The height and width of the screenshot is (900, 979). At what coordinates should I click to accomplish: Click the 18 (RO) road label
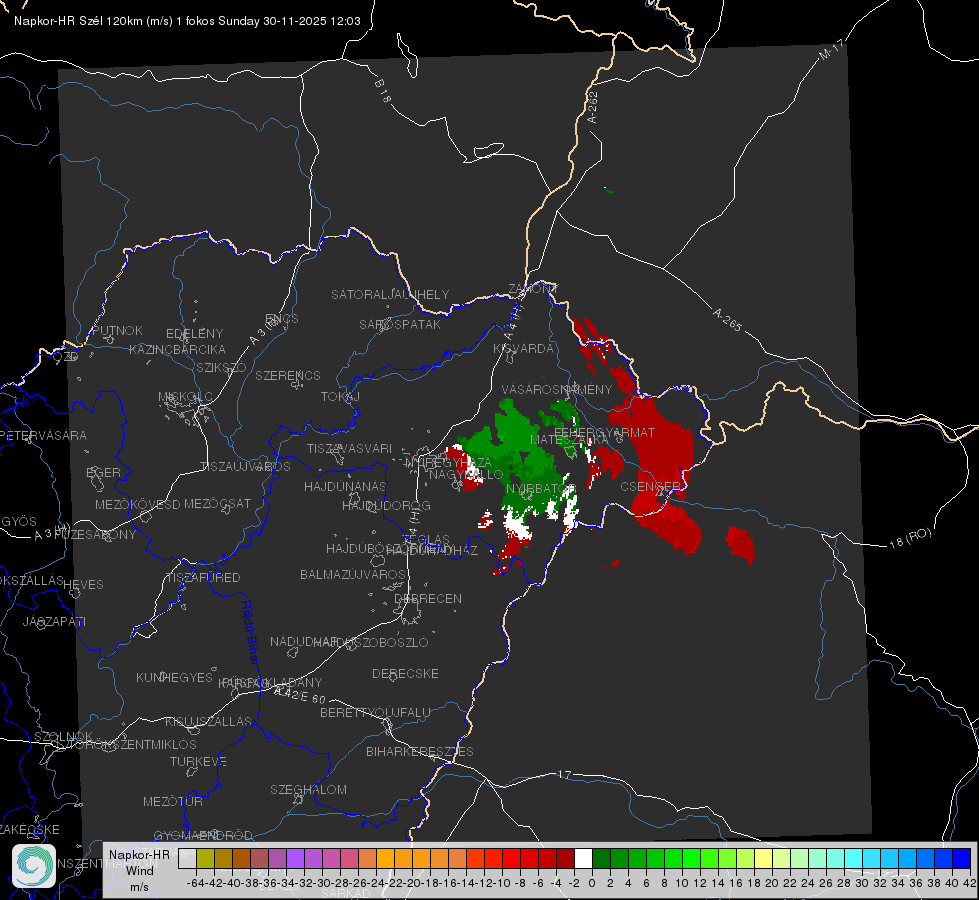[x=910, y=538]
